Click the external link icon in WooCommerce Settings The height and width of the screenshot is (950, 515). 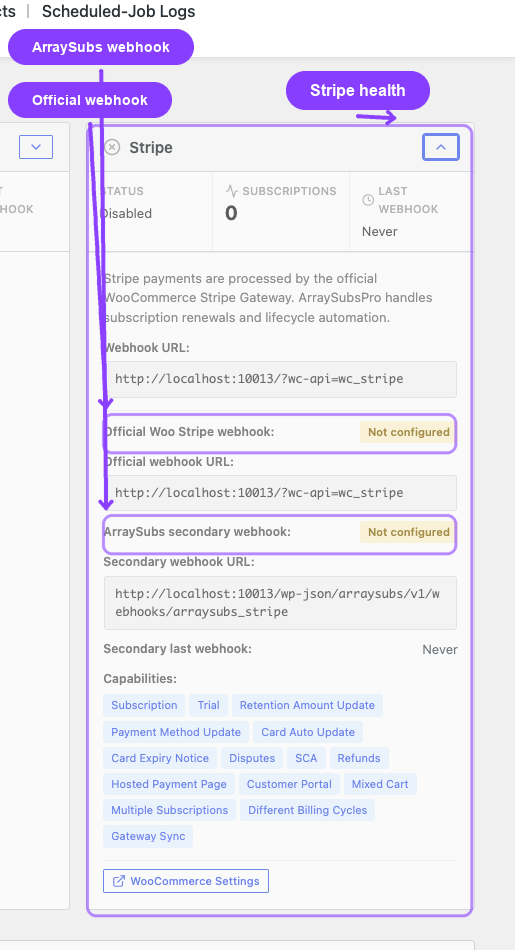(x=119, y=881)
